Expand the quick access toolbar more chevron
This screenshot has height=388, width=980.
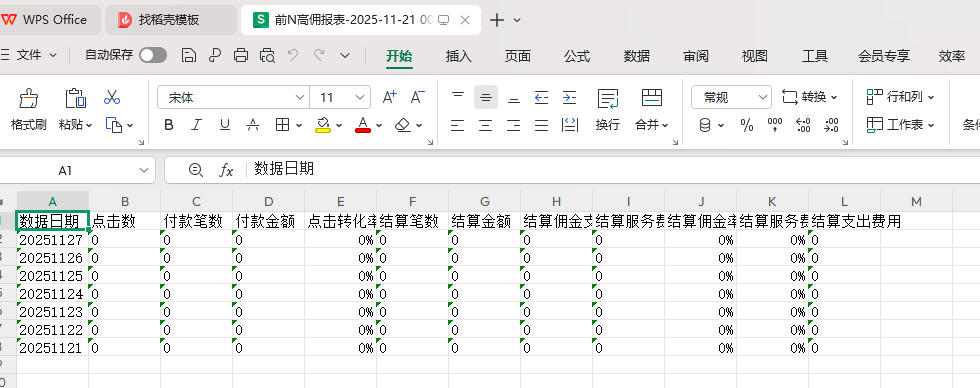[345, 55]
